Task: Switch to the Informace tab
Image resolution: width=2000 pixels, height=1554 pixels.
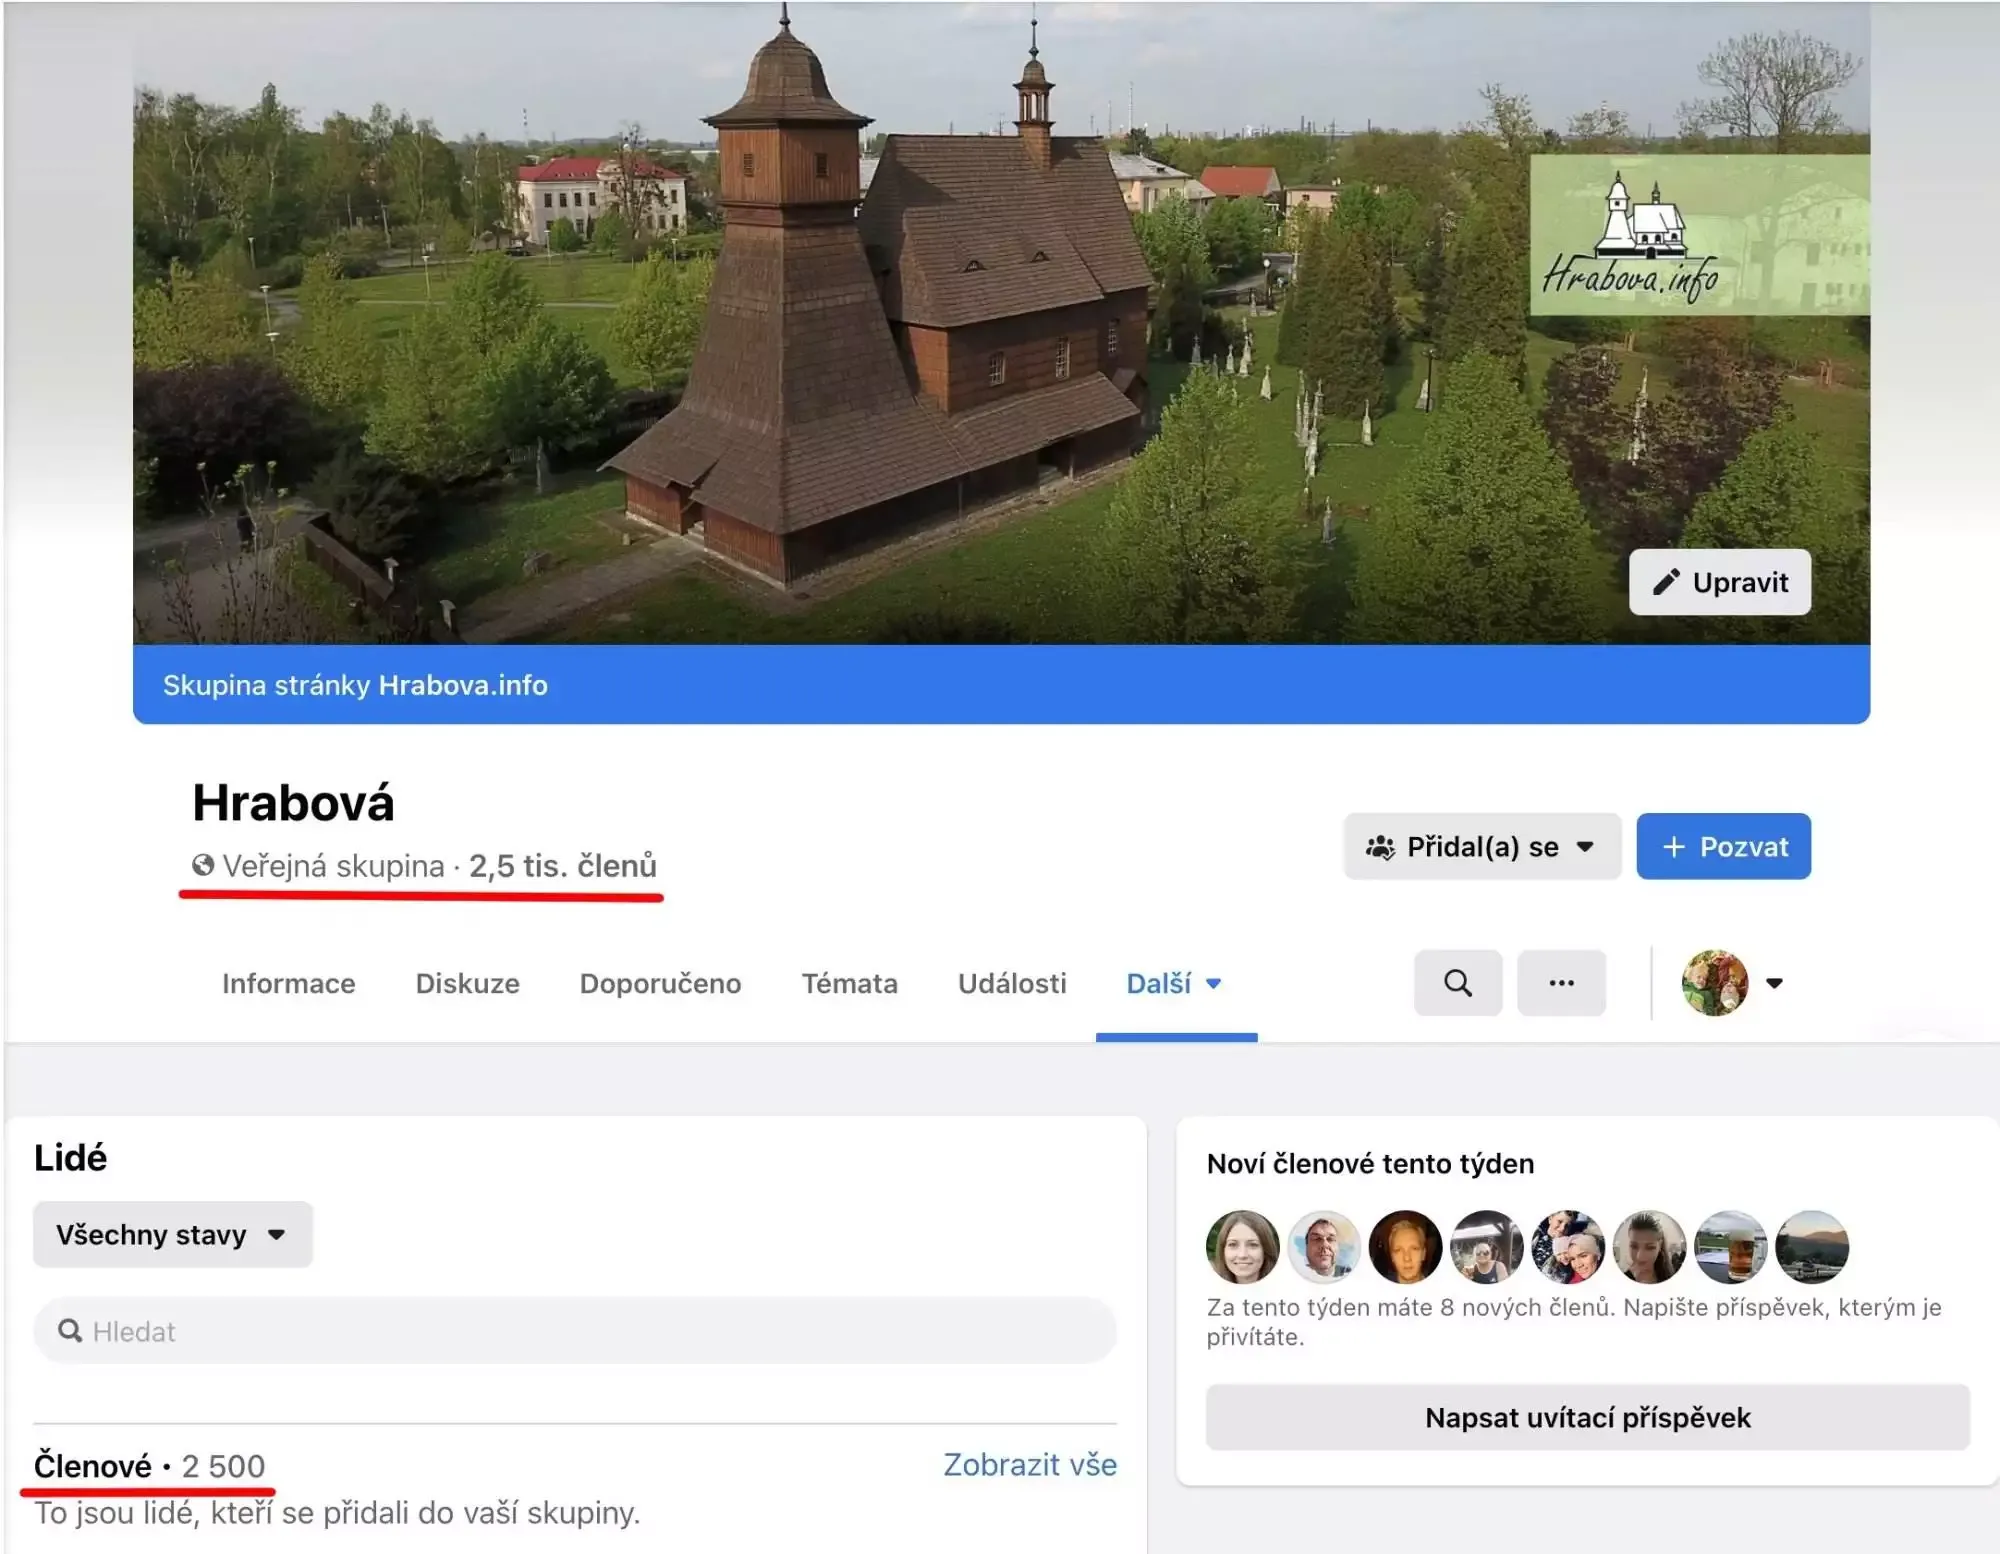Action: pyautogui.click(x=288, y=984)
